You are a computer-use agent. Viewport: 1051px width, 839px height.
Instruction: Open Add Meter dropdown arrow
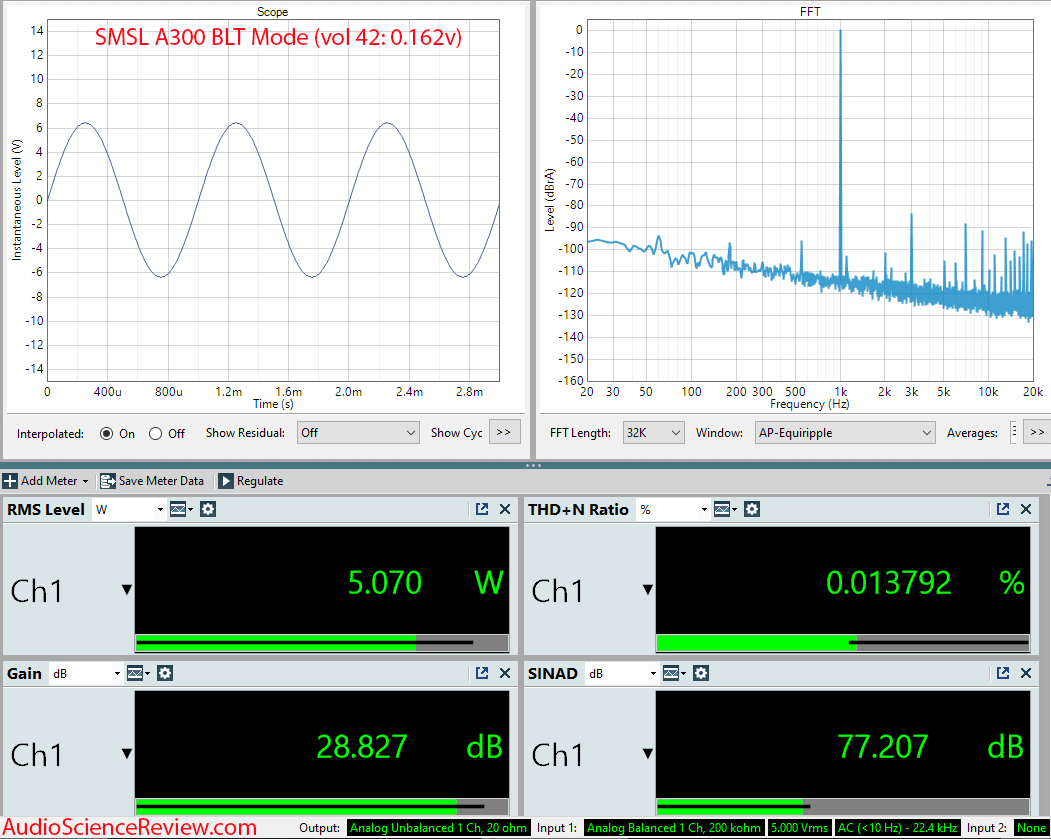click(85, 482)
